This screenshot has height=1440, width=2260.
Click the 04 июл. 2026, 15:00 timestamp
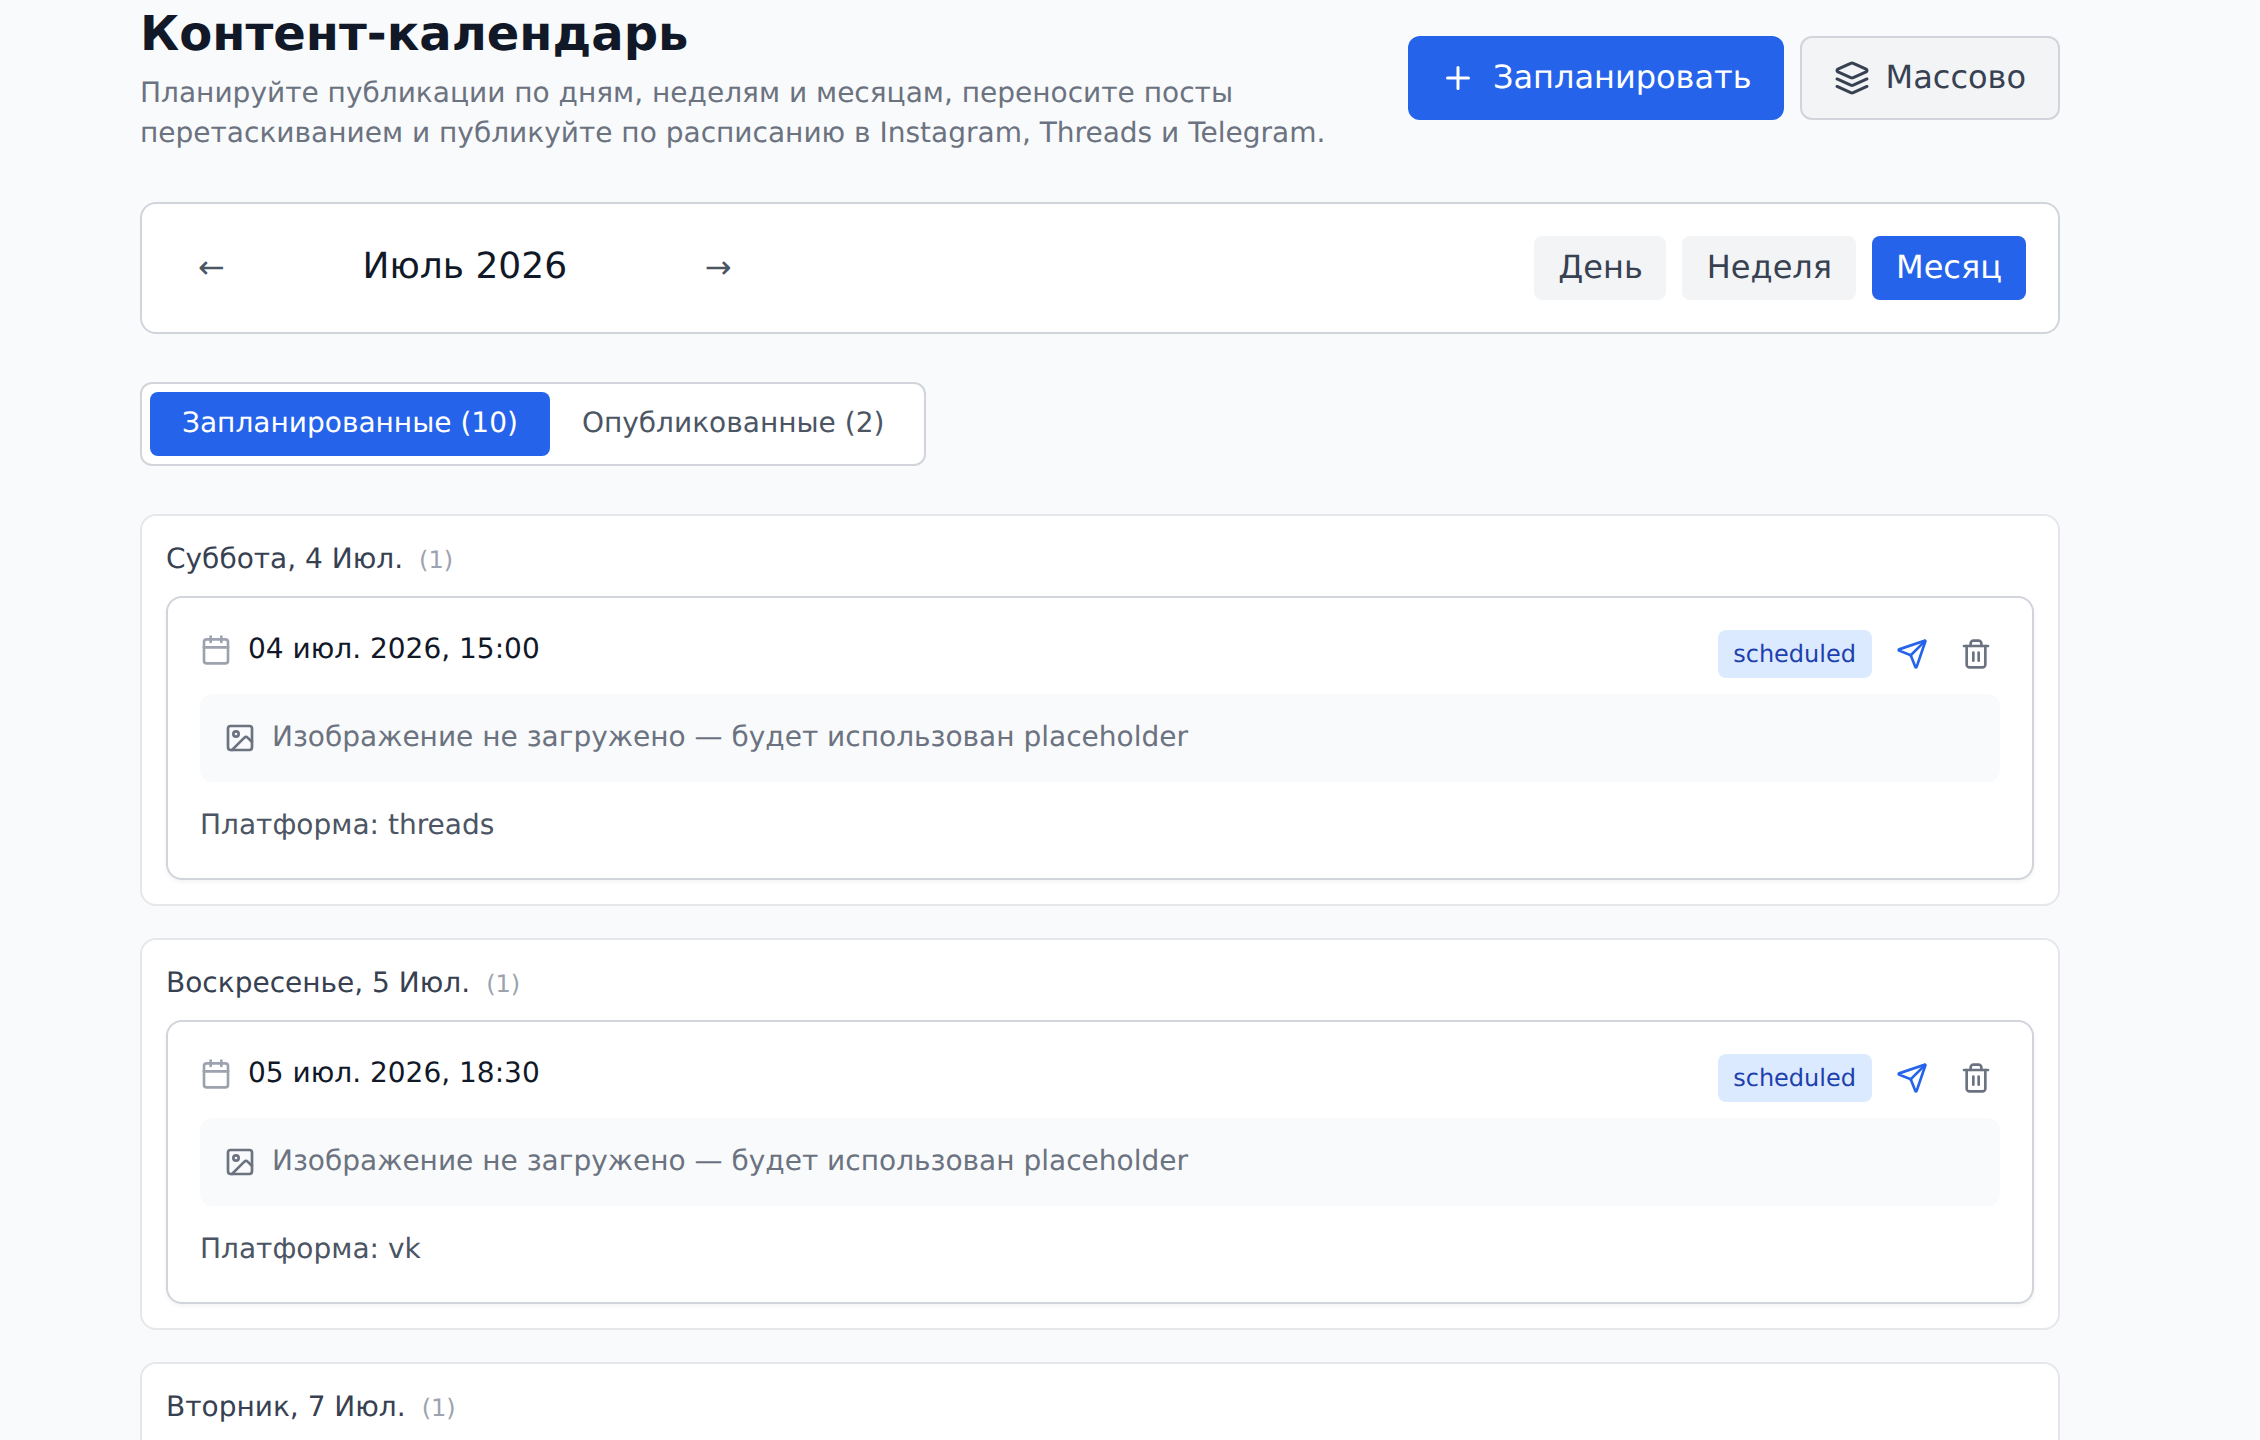click(x=394, y=649)
